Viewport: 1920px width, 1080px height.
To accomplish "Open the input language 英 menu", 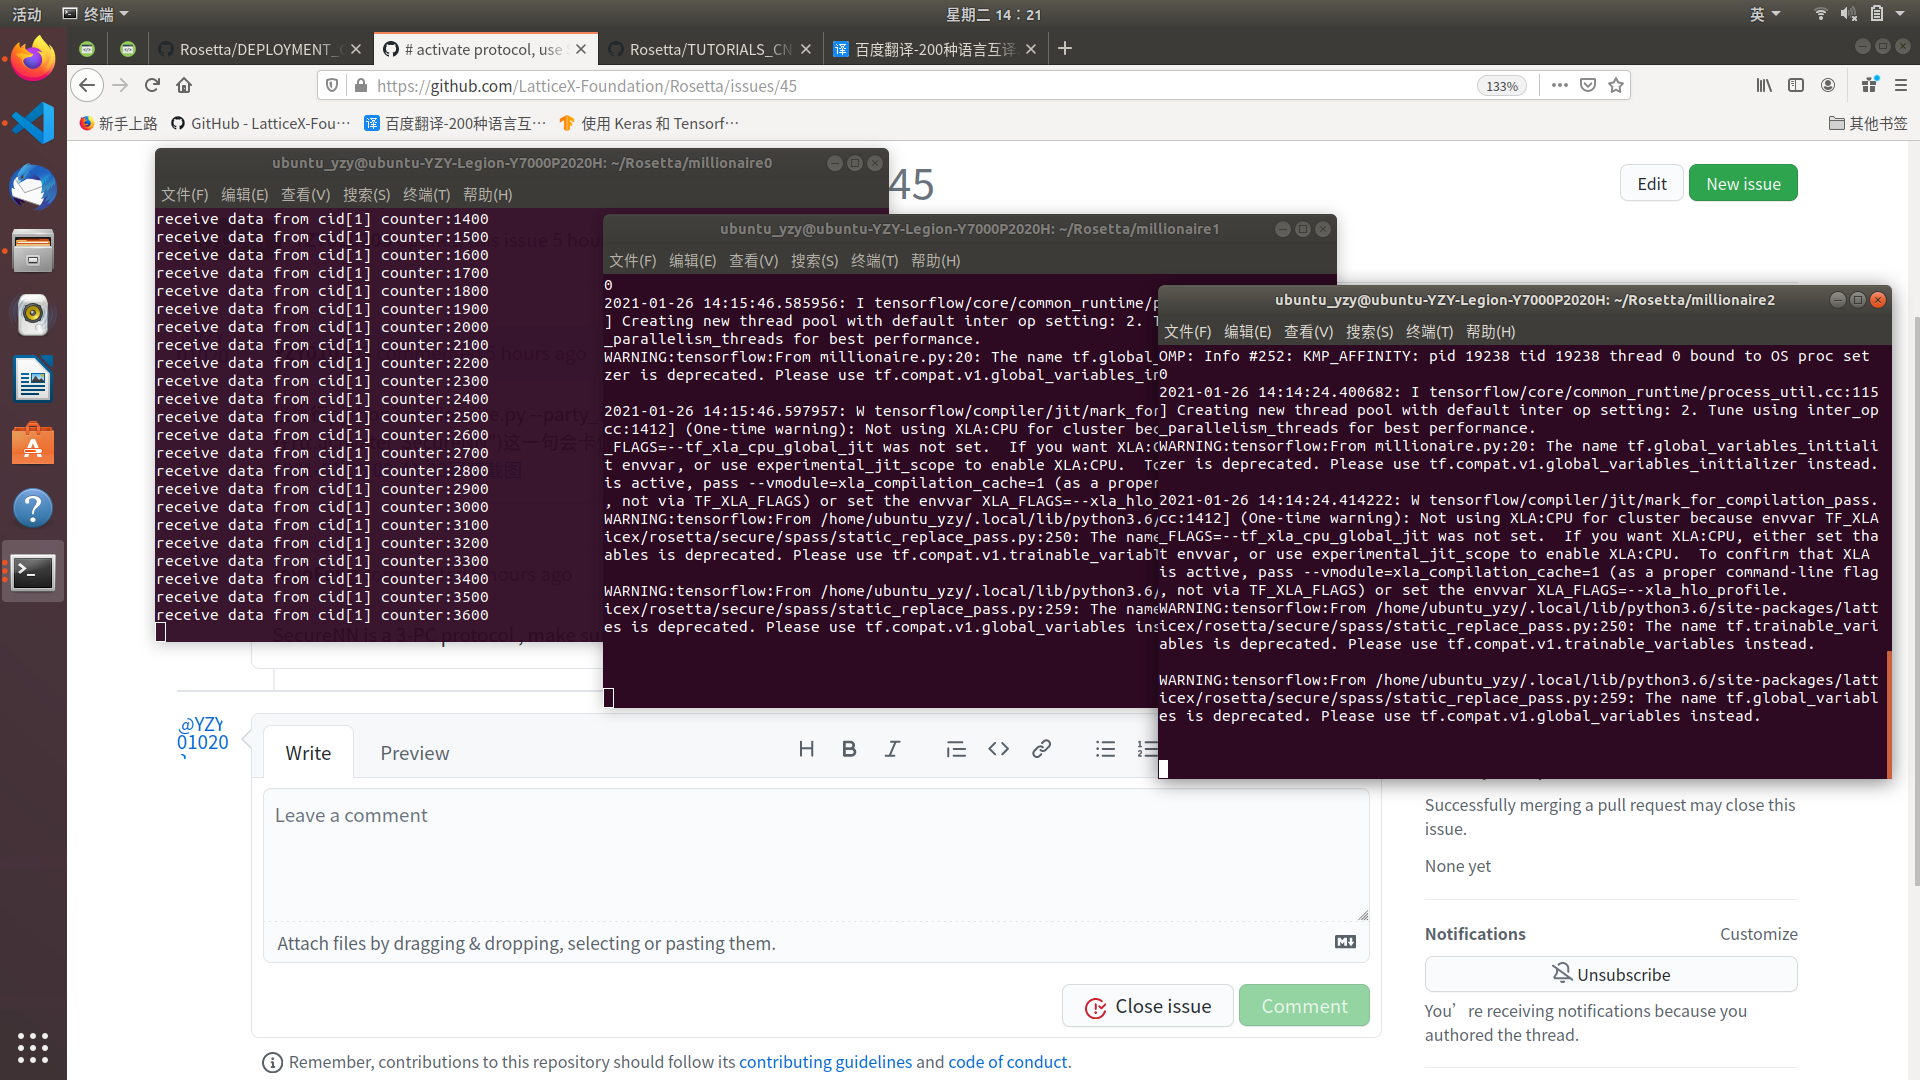I will pos(1764,14).
